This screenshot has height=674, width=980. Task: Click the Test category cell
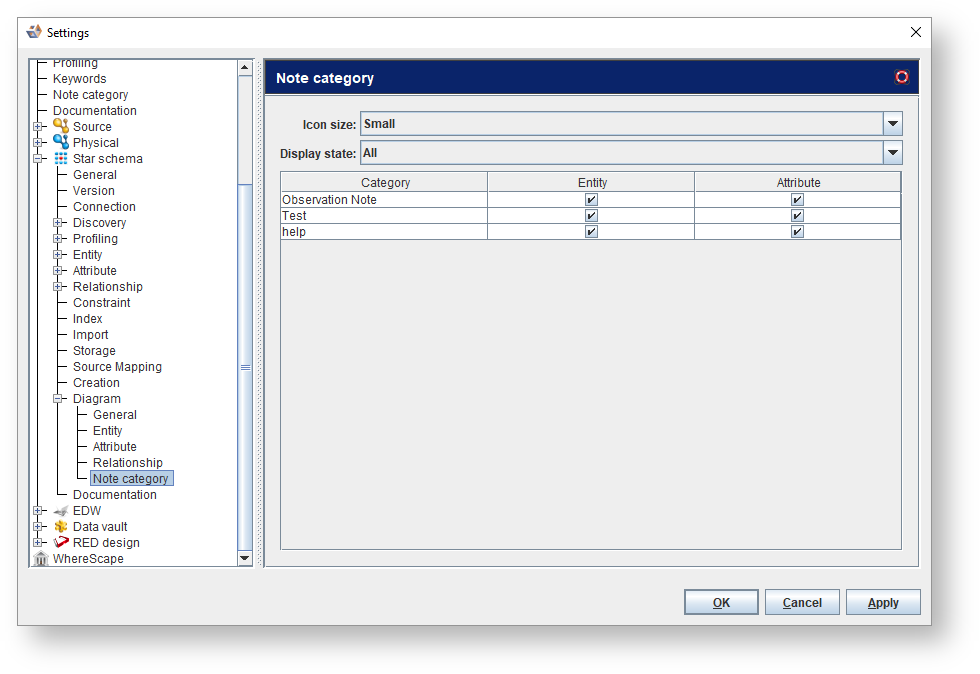tap(384, 216)
